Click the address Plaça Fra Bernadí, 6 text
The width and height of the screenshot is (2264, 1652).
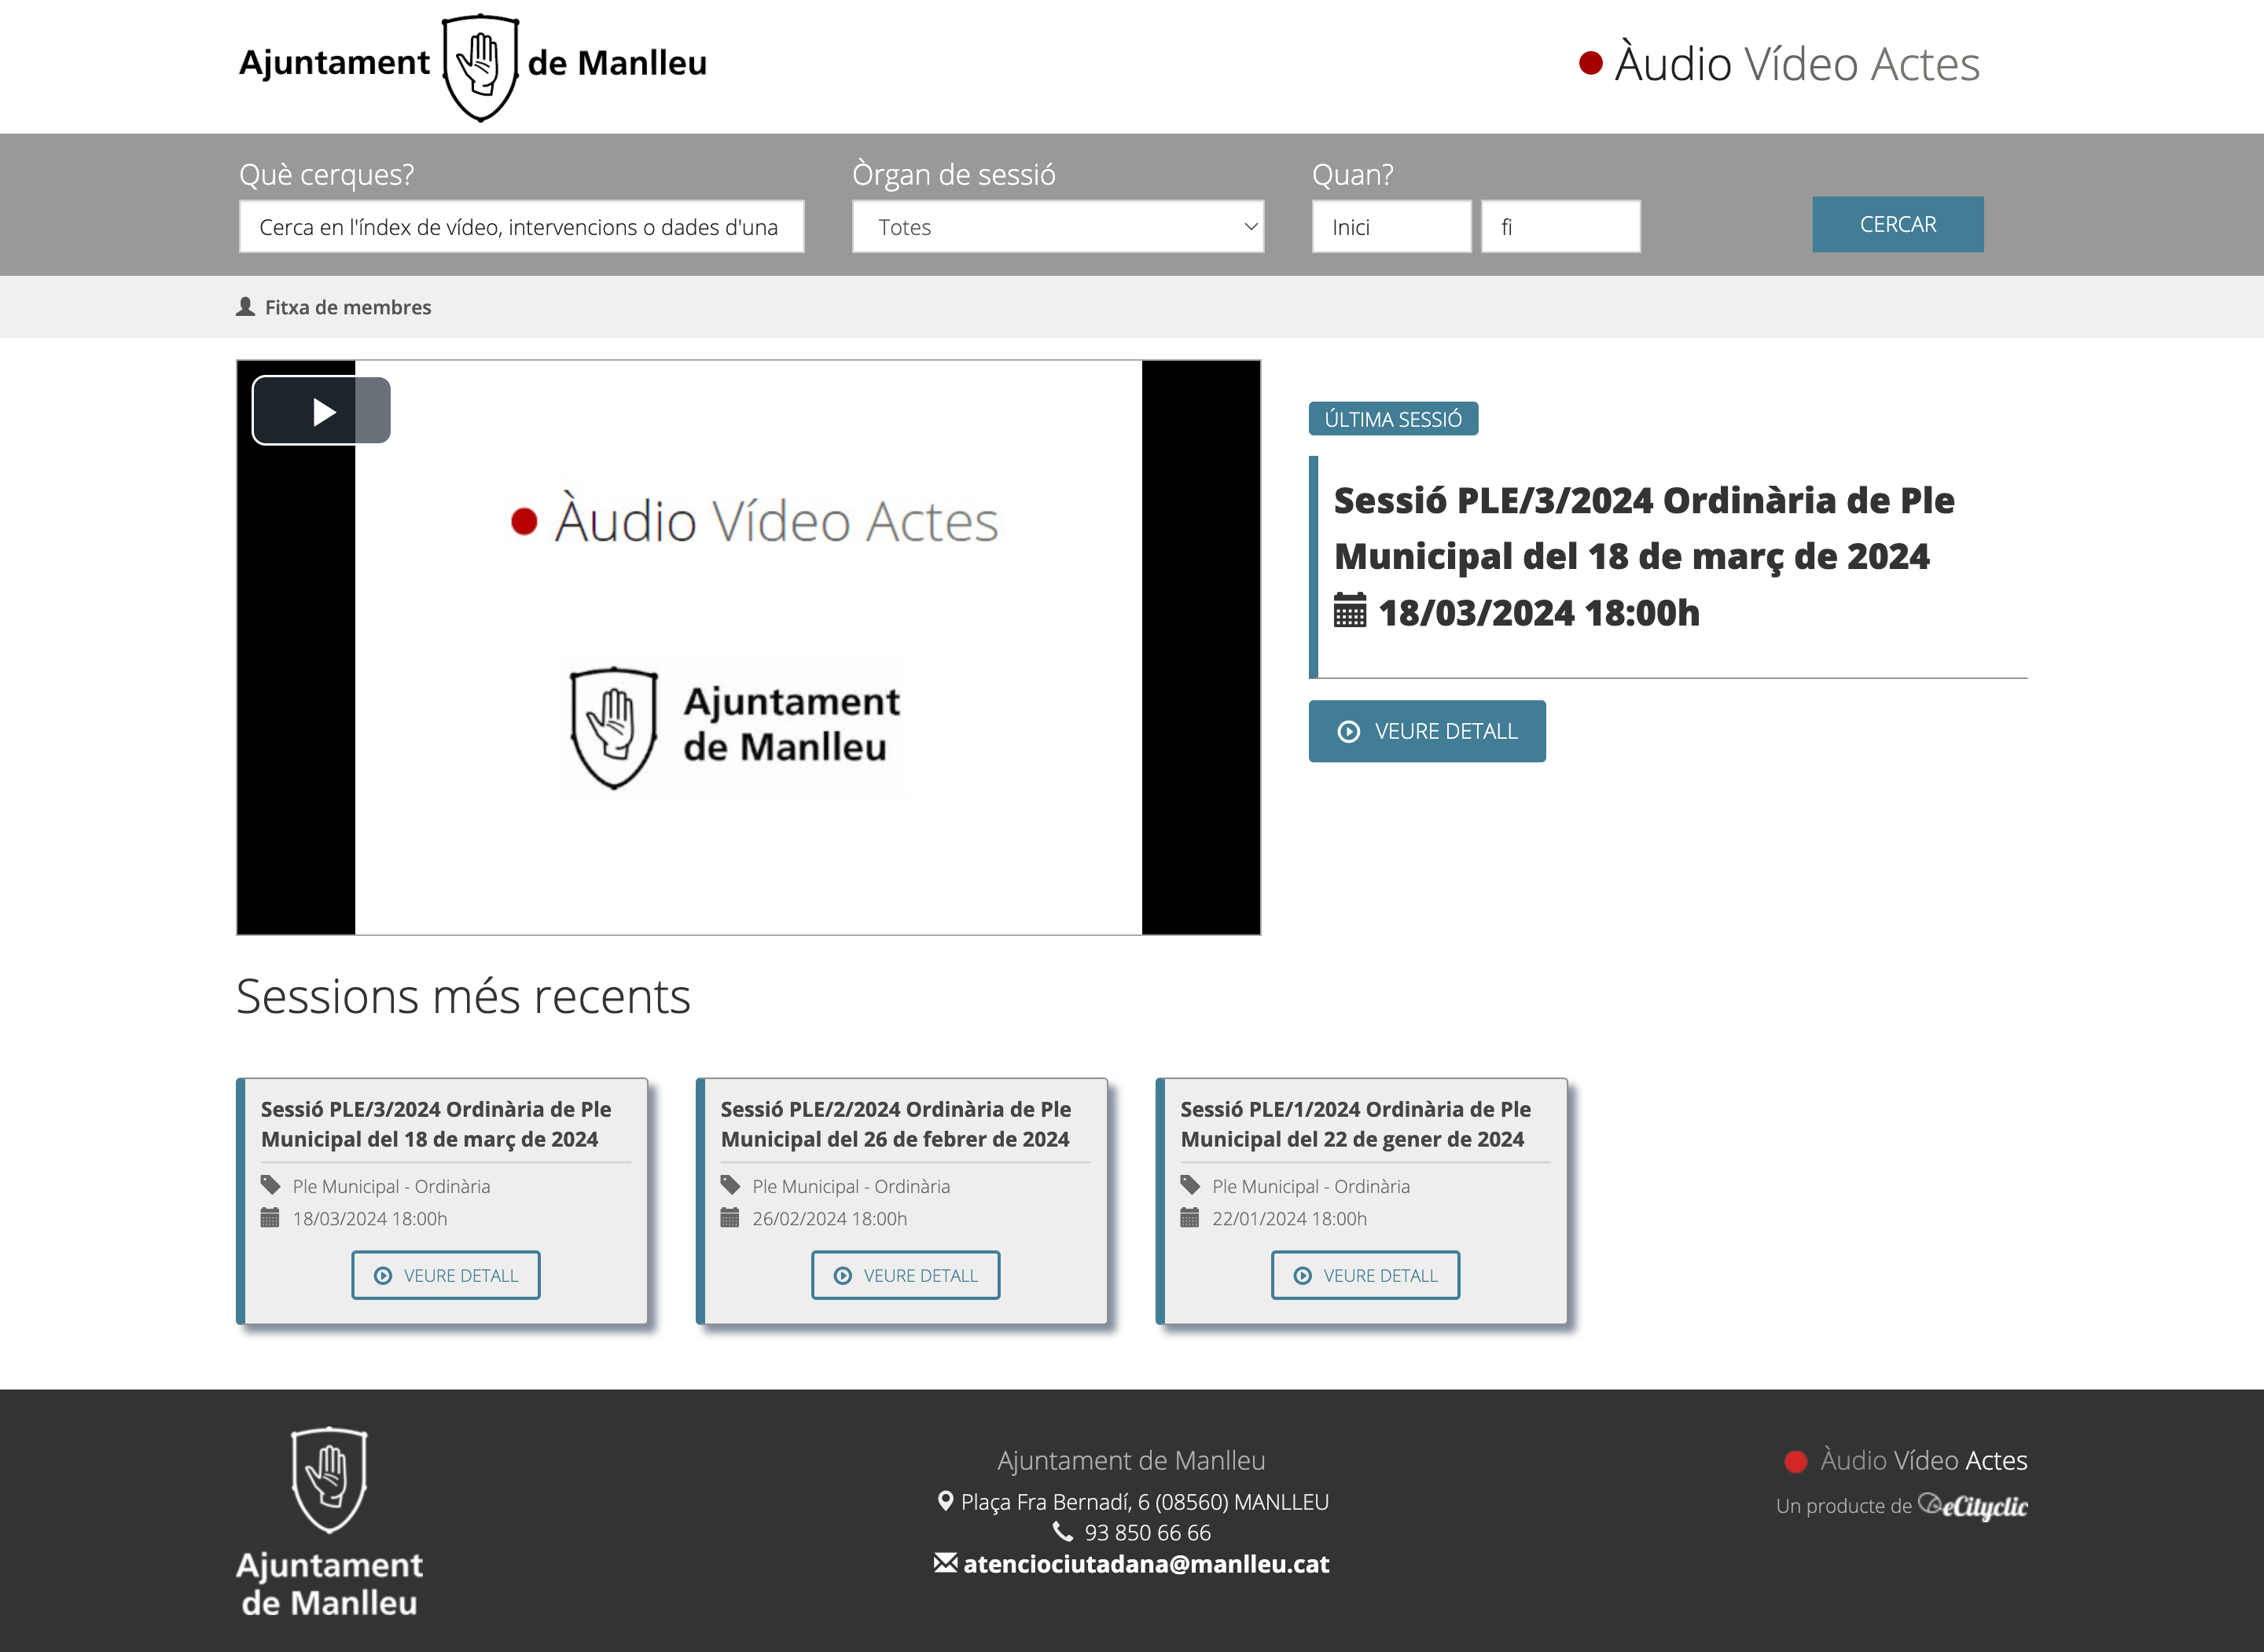click(x=1145, y=1502)
